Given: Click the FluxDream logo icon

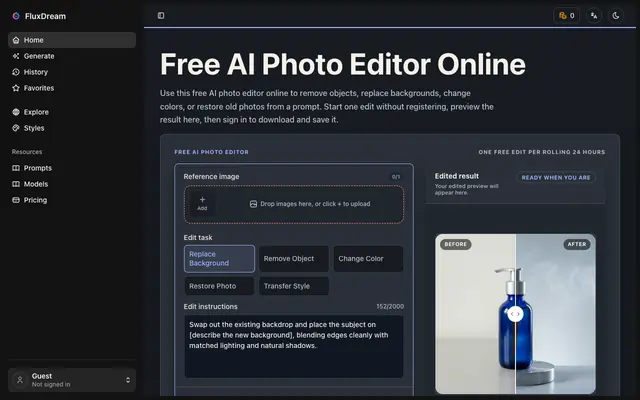Looking at the screenshot, I should pos(16,16).
